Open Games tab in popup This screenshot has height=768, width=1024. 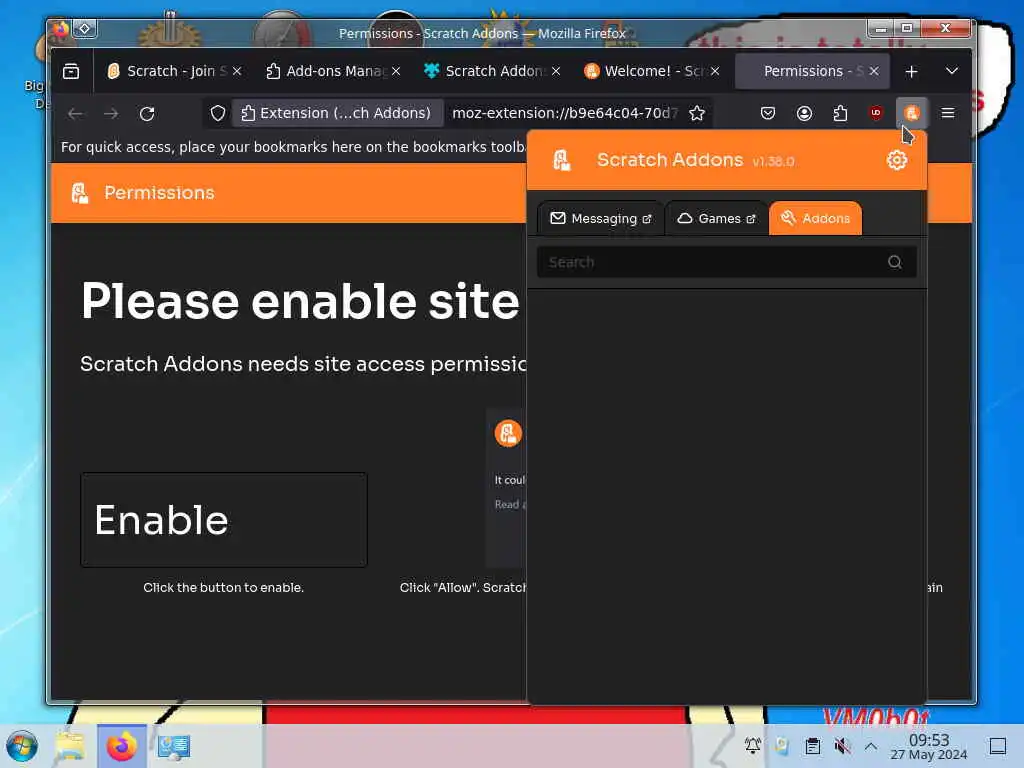point(716,218)
